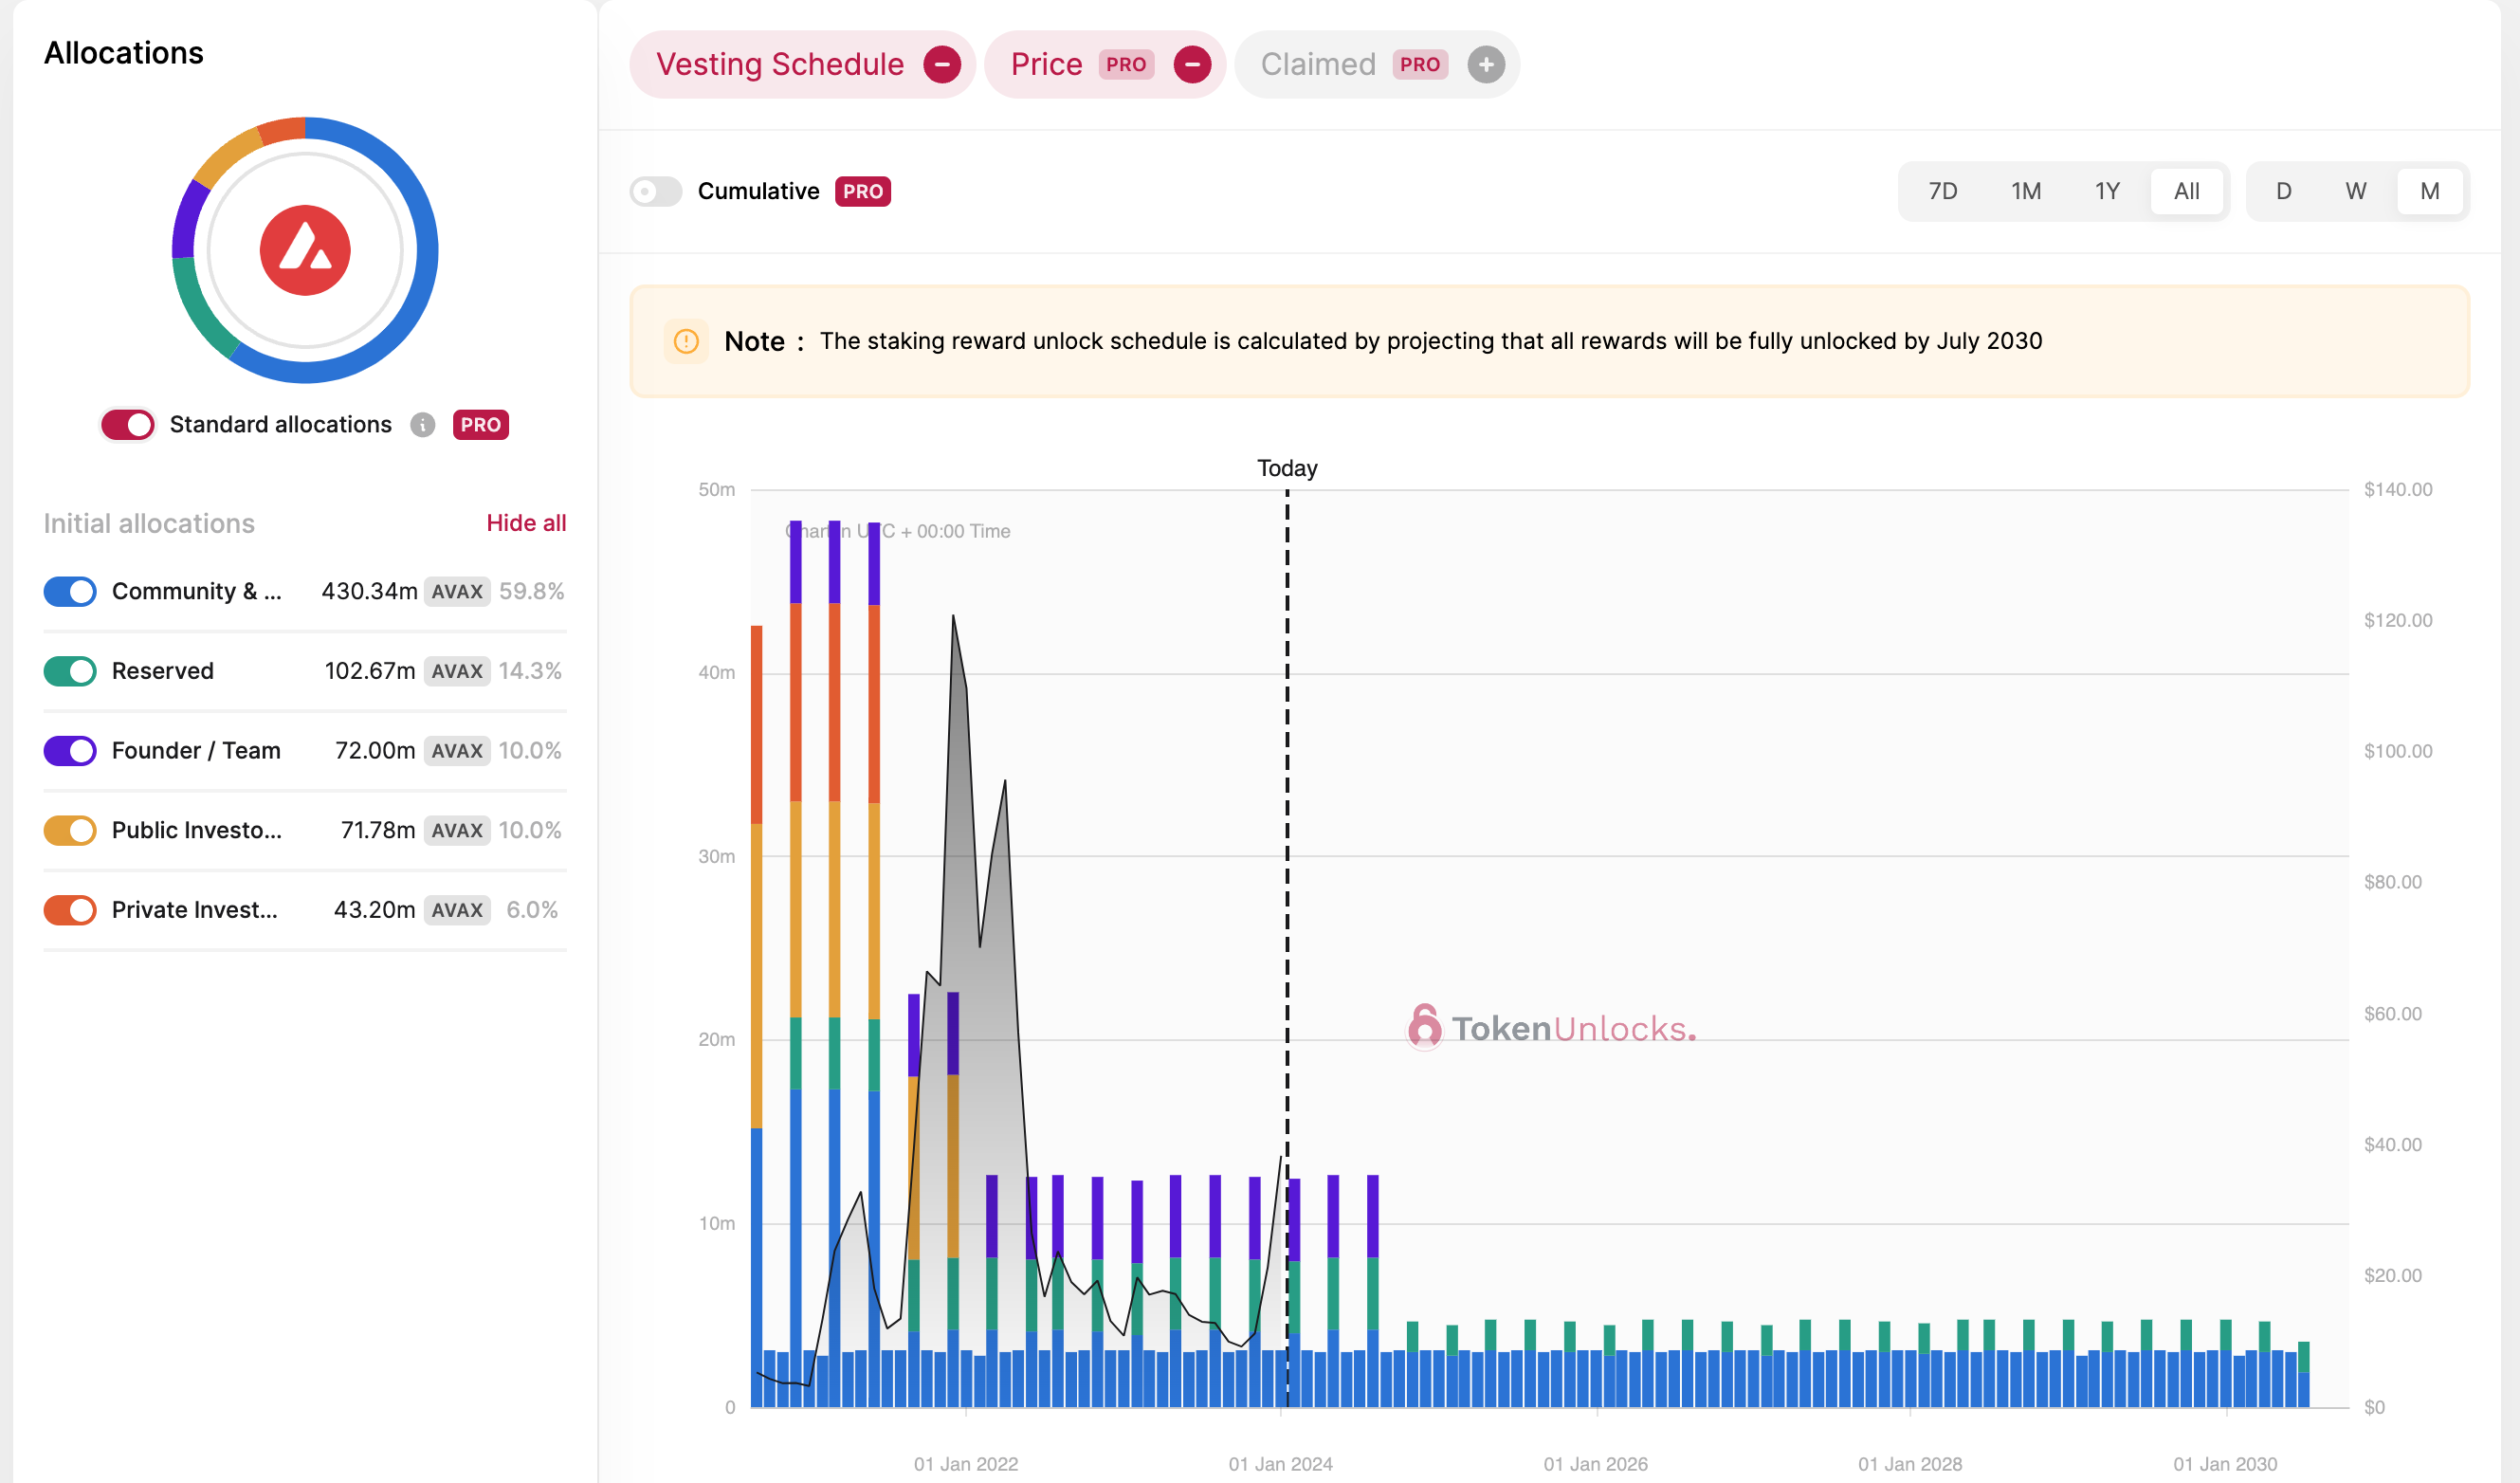Click the minus icon on Price chip
This screenshot has height=1483, width=2520.
pos(1191,65)
